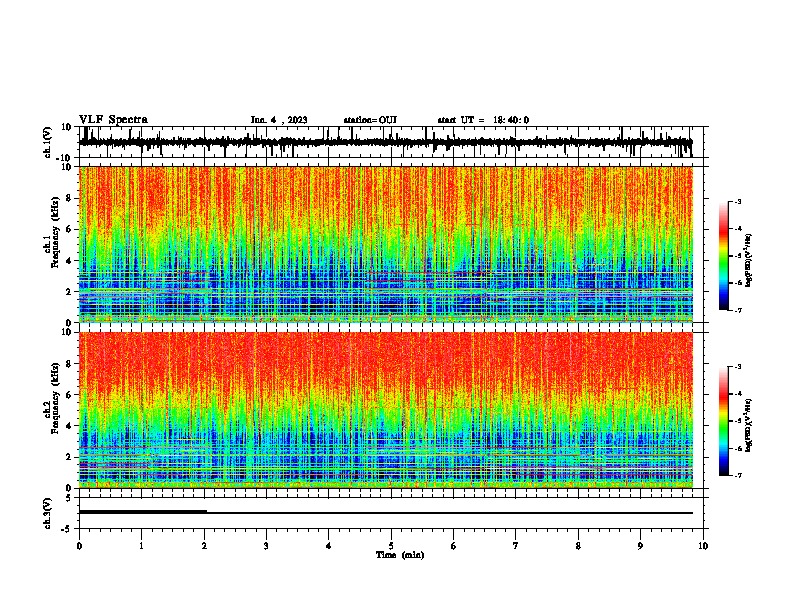Click time axis tick label '4'

pyautogui.click(x=329, y=546)
